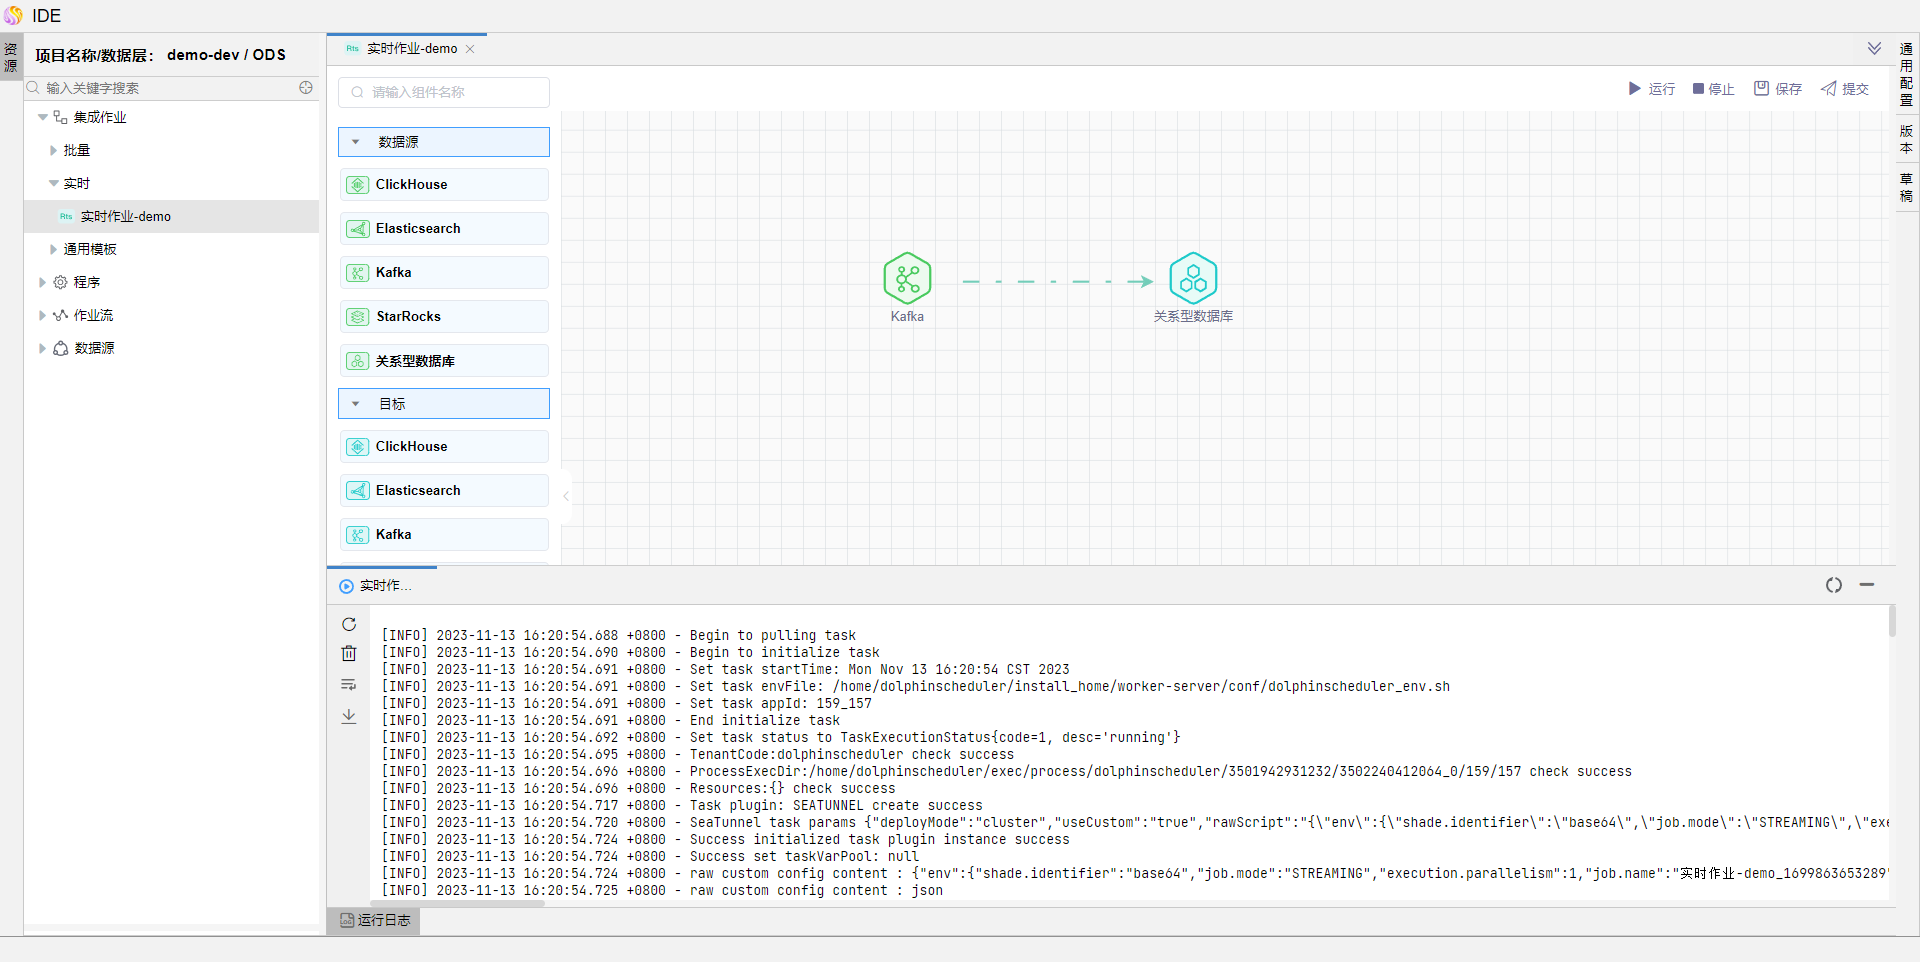
Task: Download the log file
Action: [349, 716]
